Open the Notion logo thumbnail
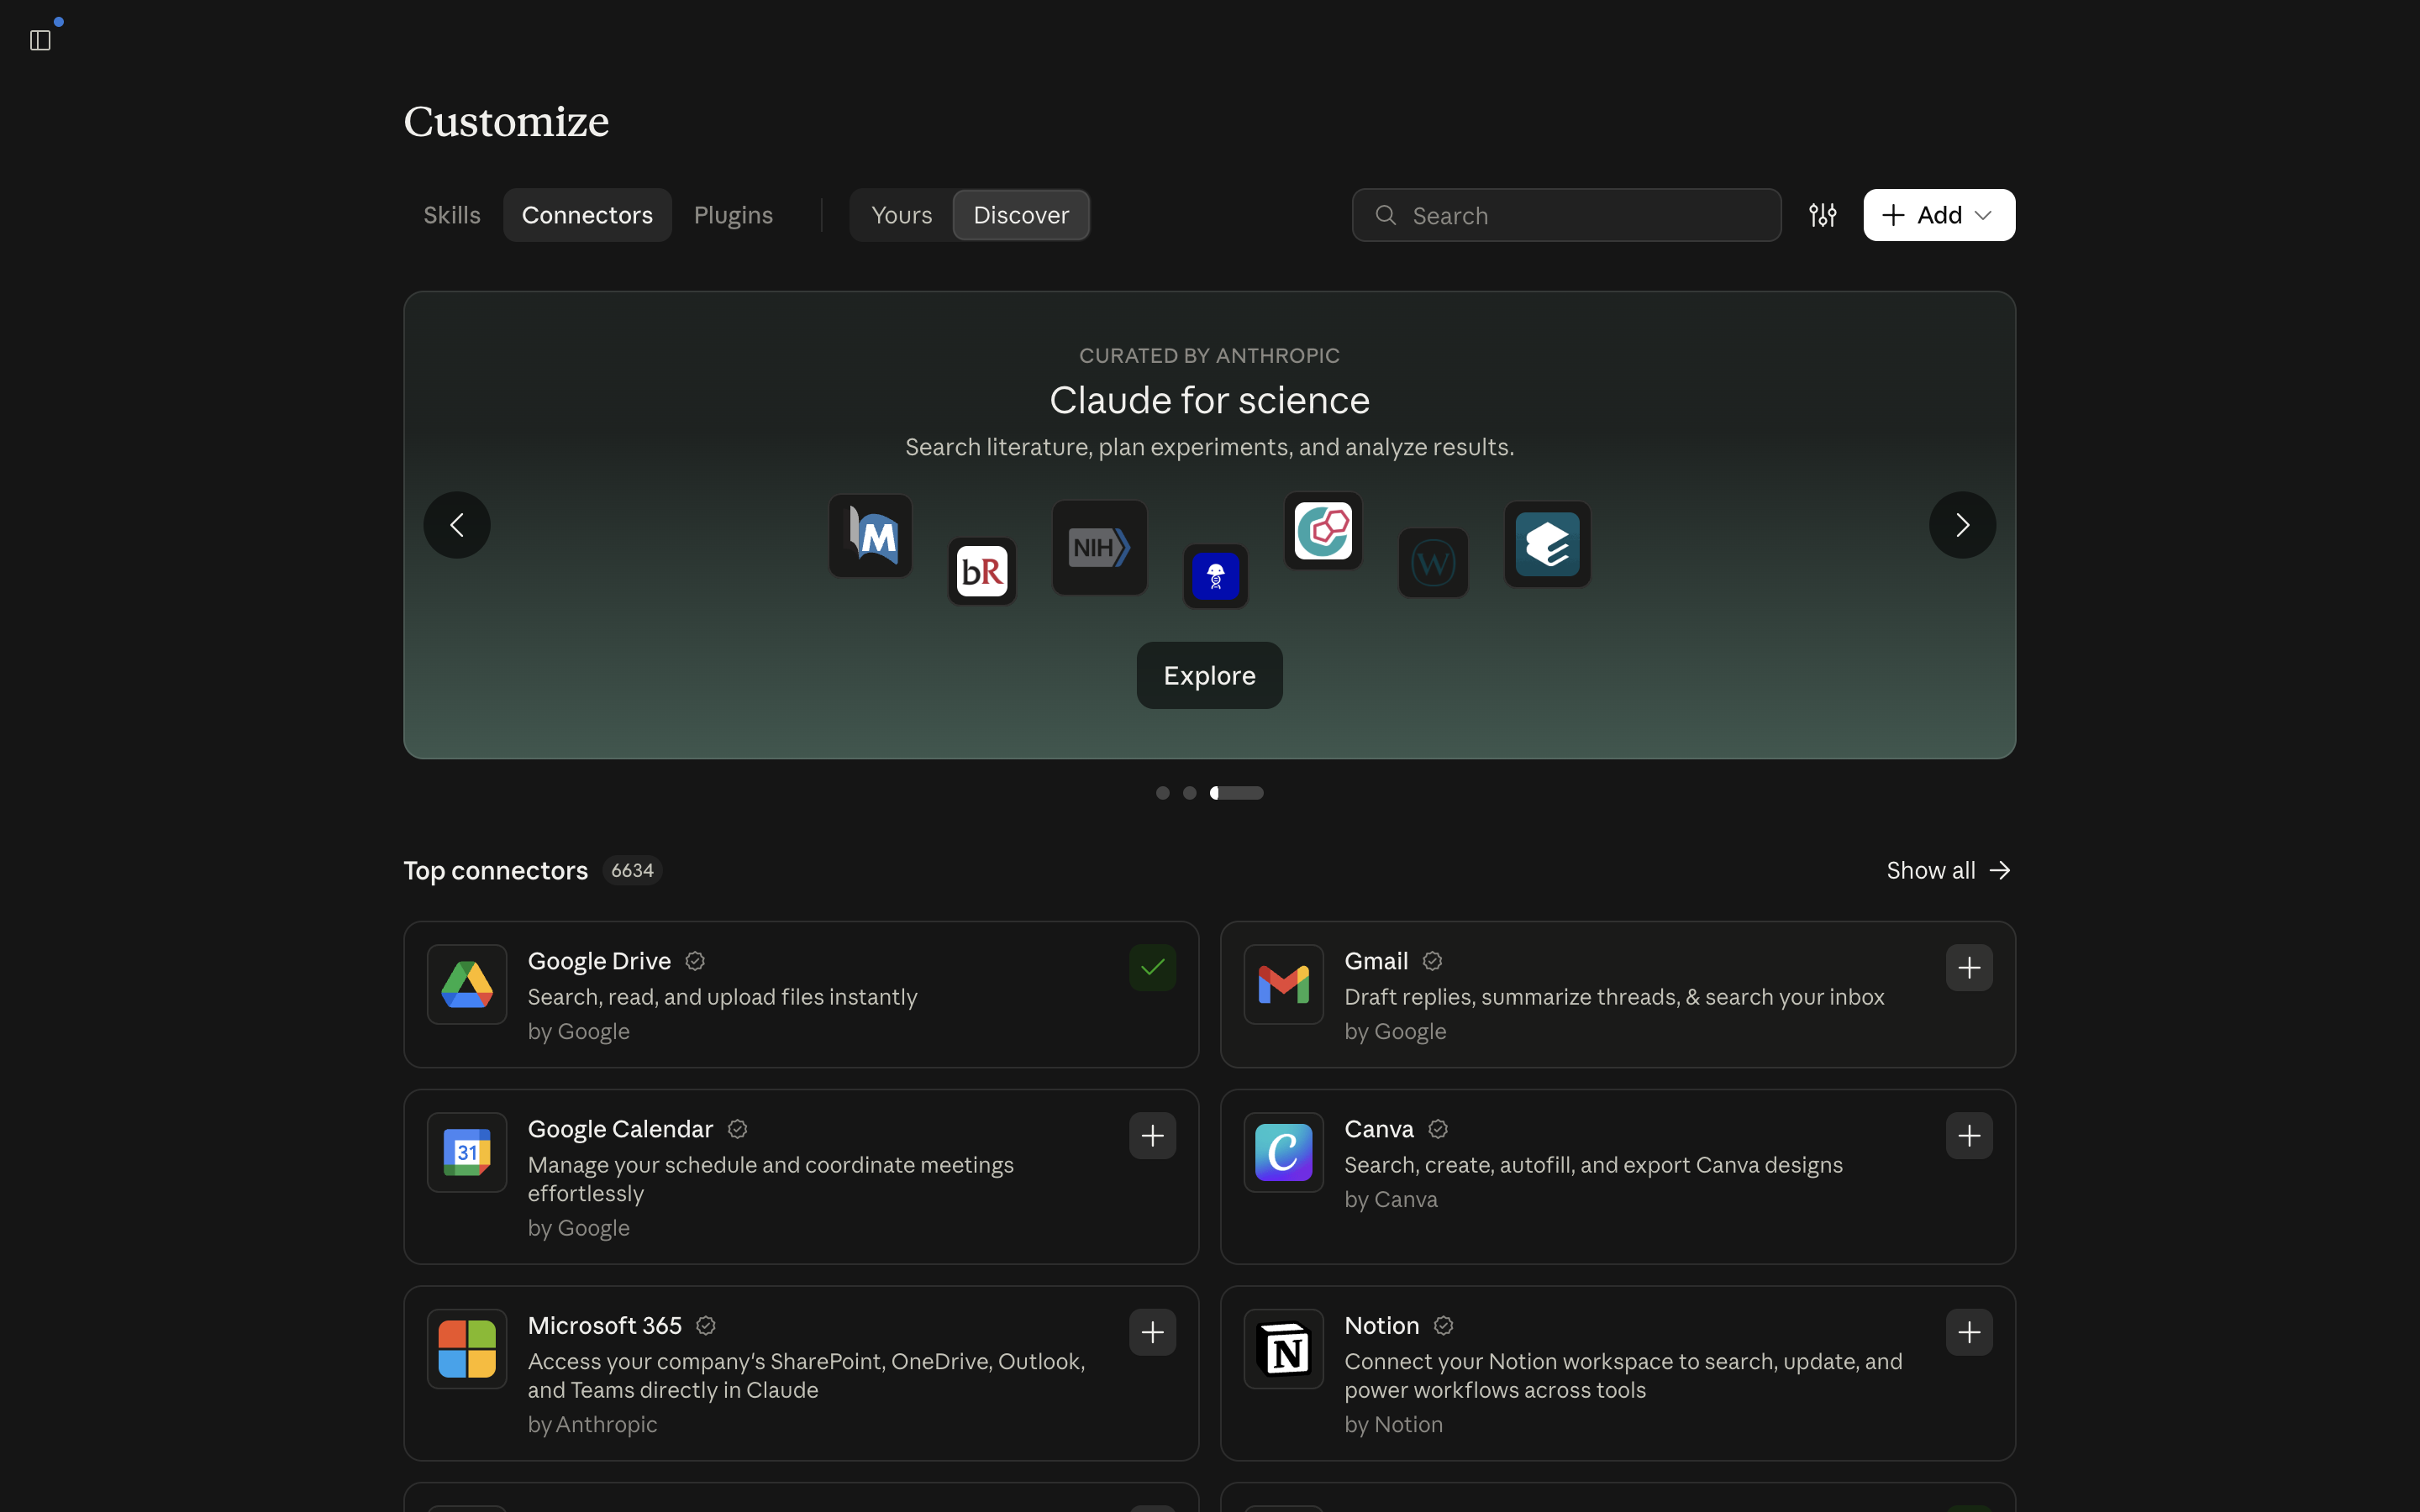Screen dimensions: 2420x1512 1283,1349
